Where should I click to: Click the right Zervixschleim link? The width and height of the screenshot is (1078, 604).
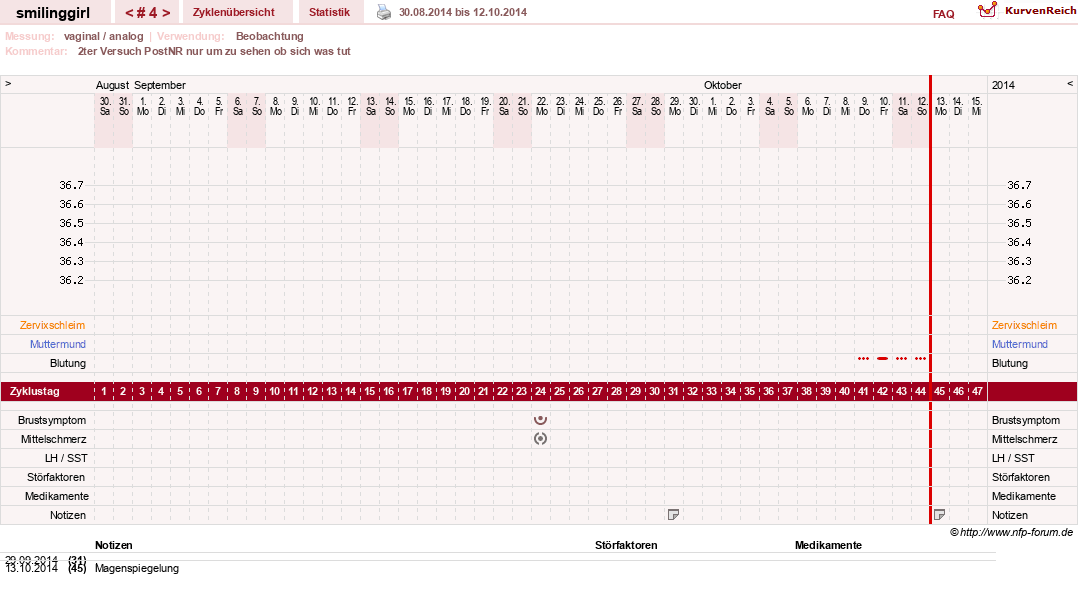[x=1024, y=325]
